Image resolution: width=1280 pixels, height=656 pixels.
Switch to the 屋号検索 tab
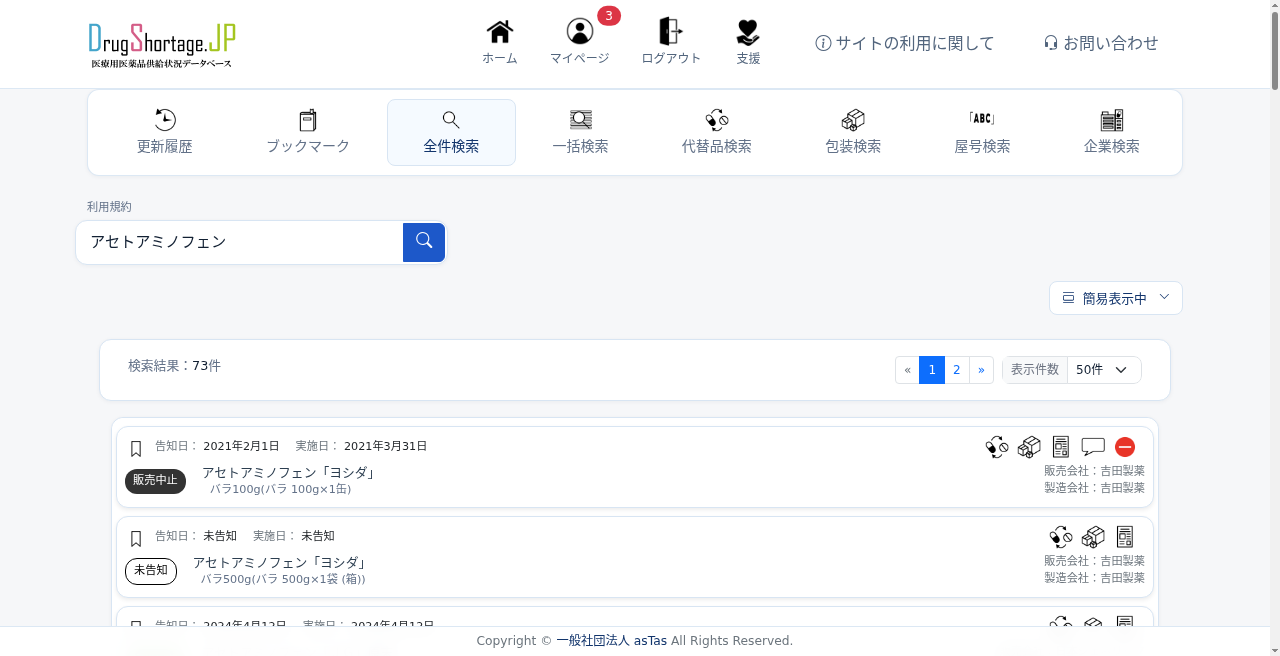point(982,132)
